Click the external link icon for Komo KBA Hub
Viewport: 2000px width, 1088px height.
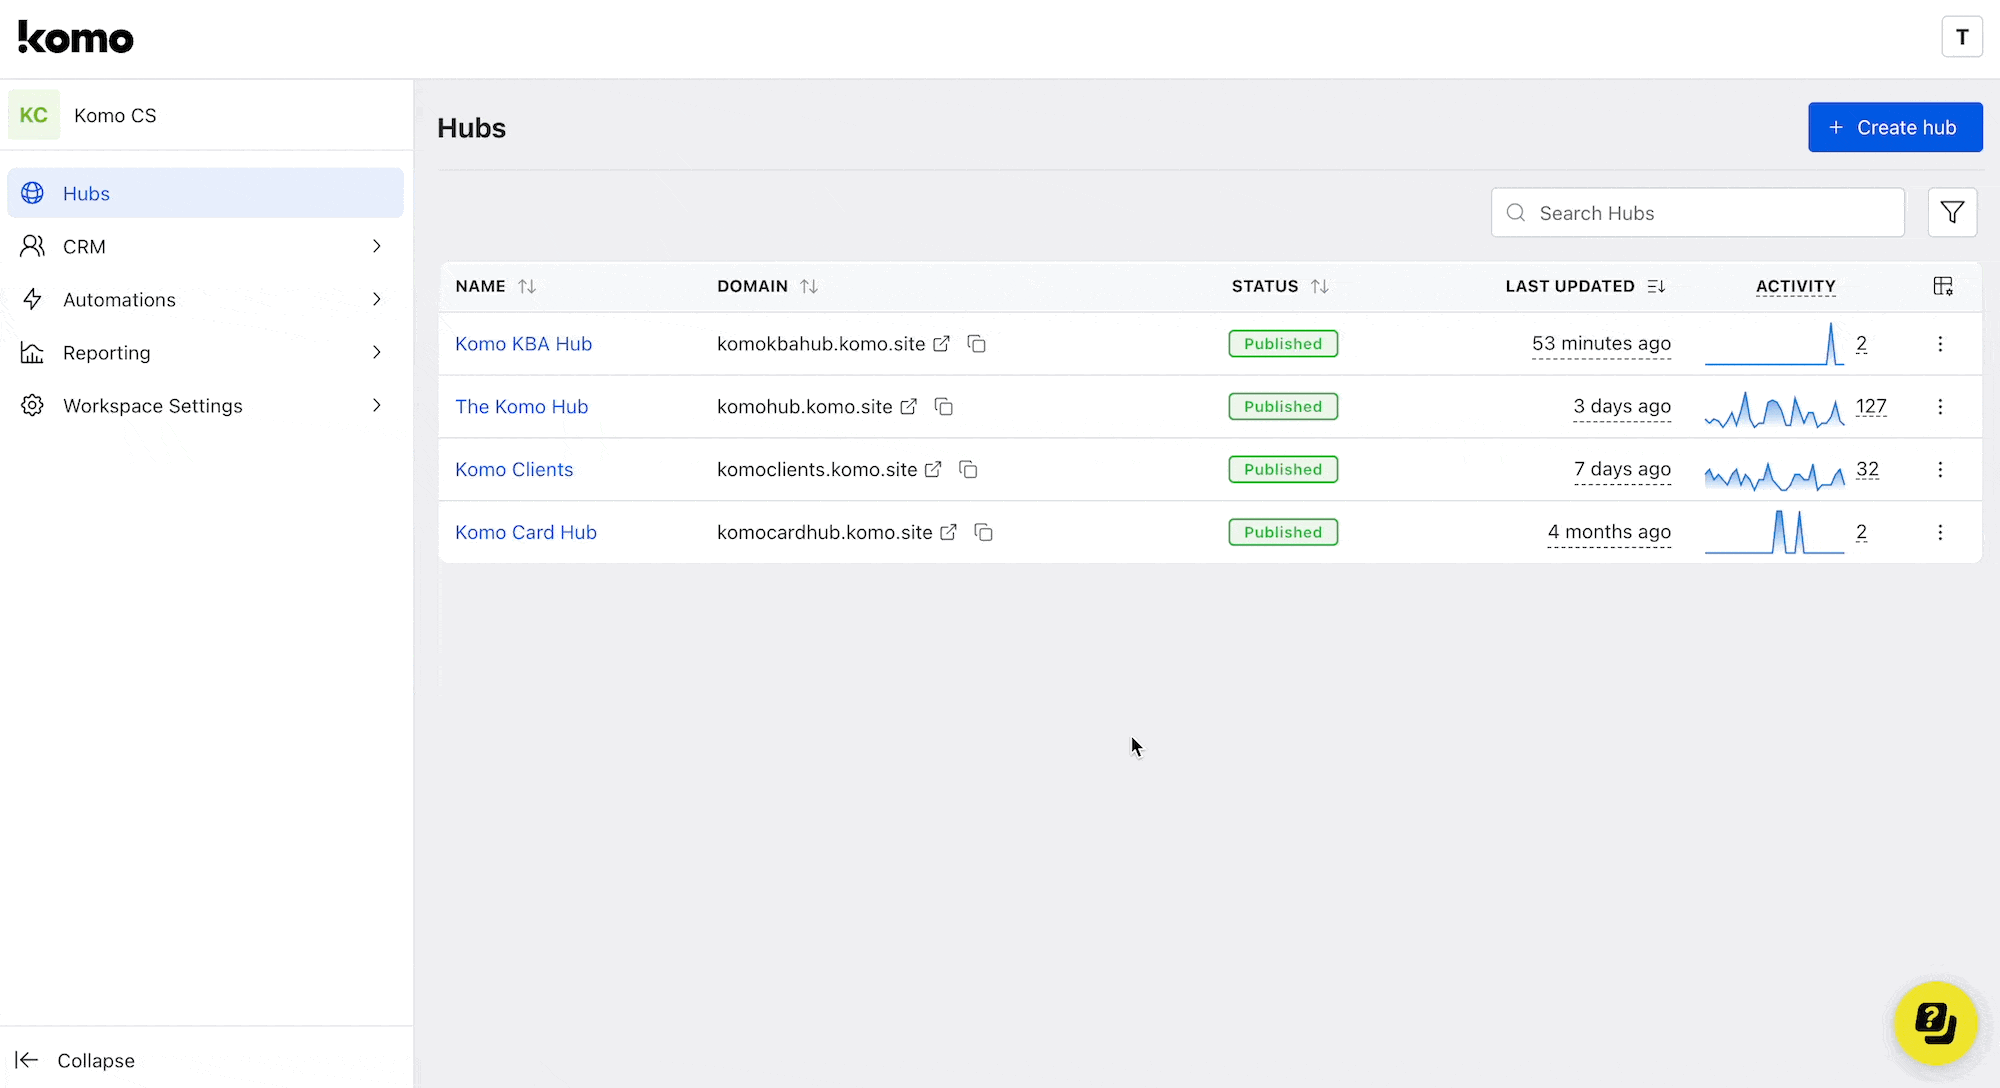click(943, 343)
